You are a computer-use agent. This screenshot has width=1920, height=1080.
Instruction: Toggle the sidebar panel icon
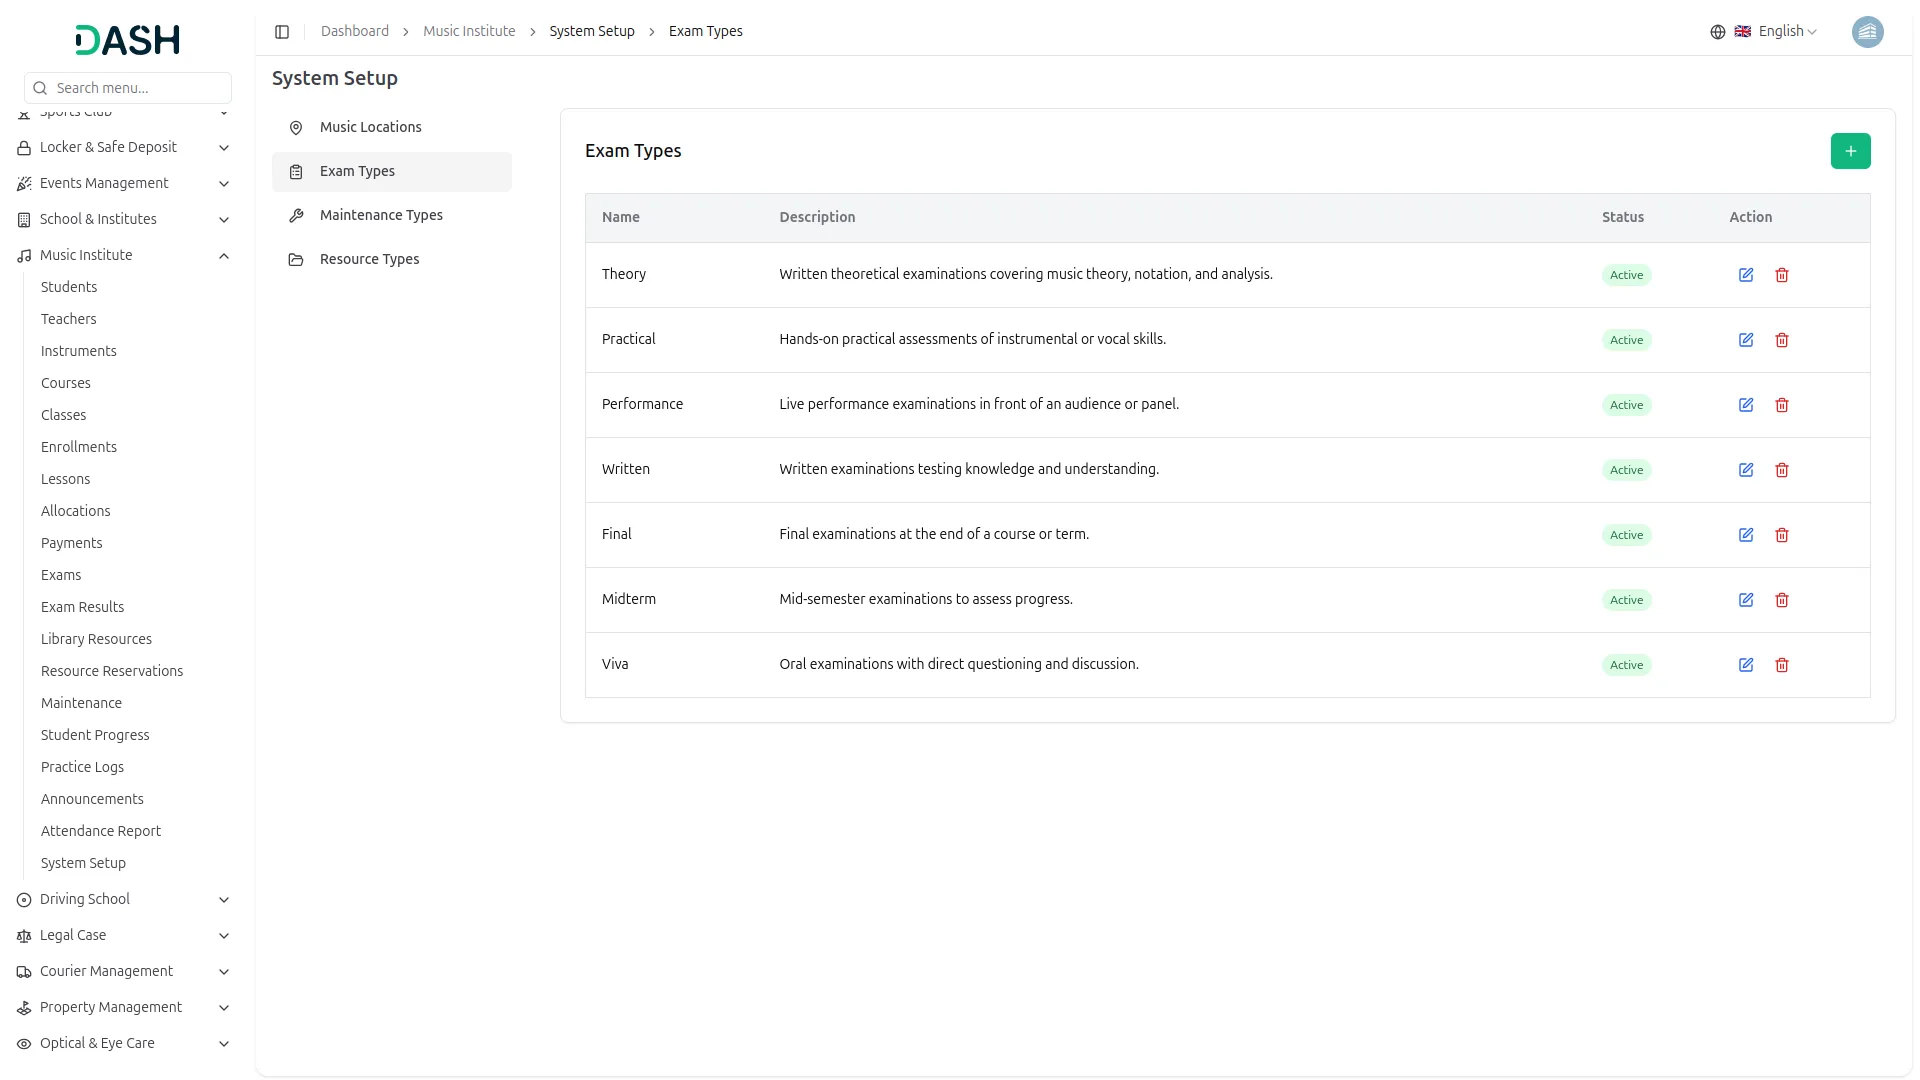pos(282,32)
